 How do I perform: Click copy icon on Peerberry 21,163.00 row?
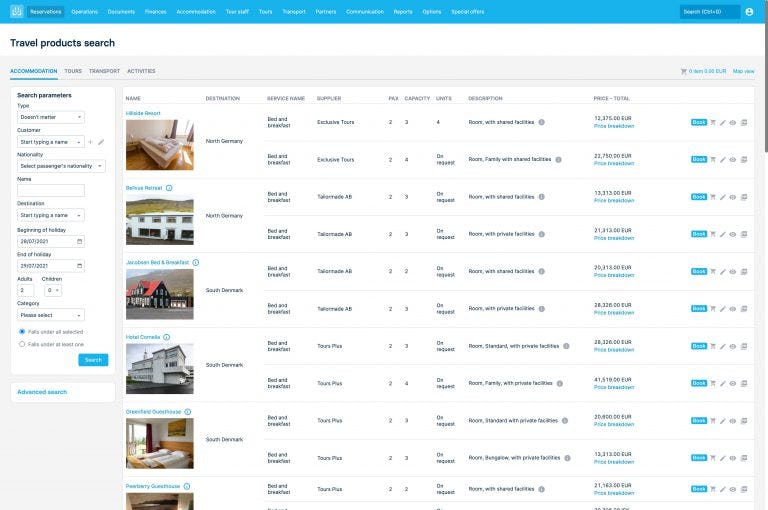point(744,489)
